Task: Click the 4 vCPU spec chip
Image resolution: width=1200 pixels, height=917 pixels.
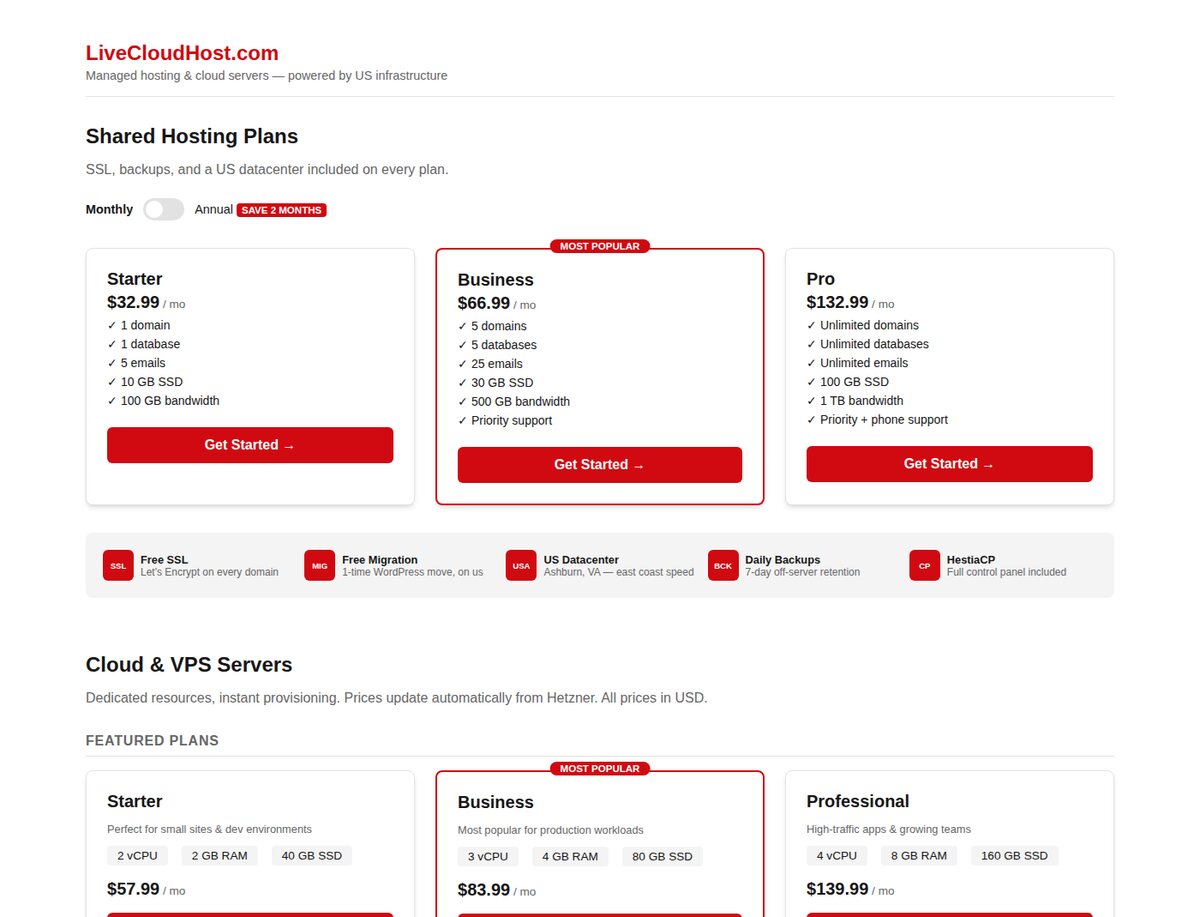Action: [x=837, y=856]
